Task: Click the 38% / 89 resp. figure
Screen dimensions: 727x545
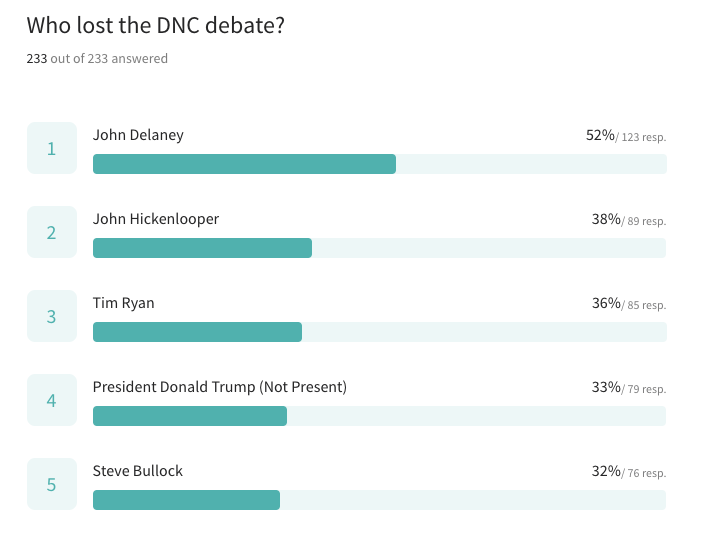Action: [x=629, y=219]
